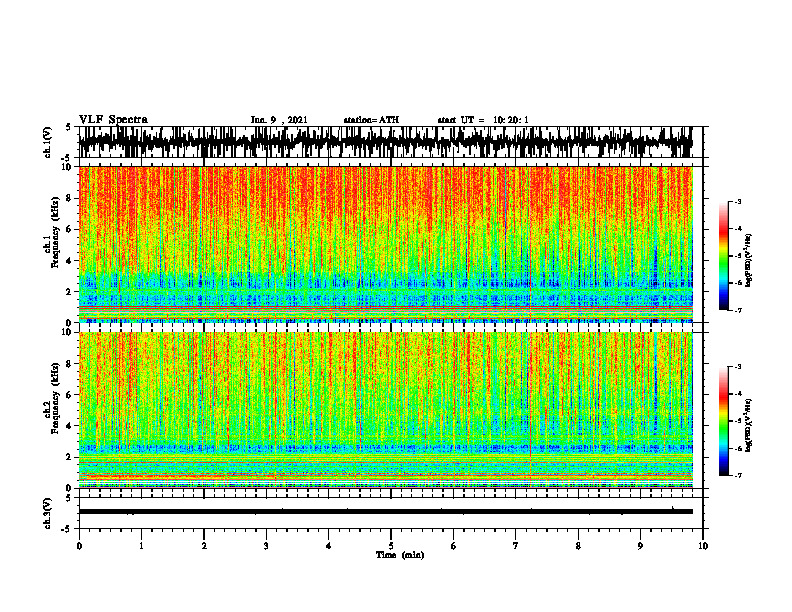Click the "VLF Spectra" title text

(113, 120)
